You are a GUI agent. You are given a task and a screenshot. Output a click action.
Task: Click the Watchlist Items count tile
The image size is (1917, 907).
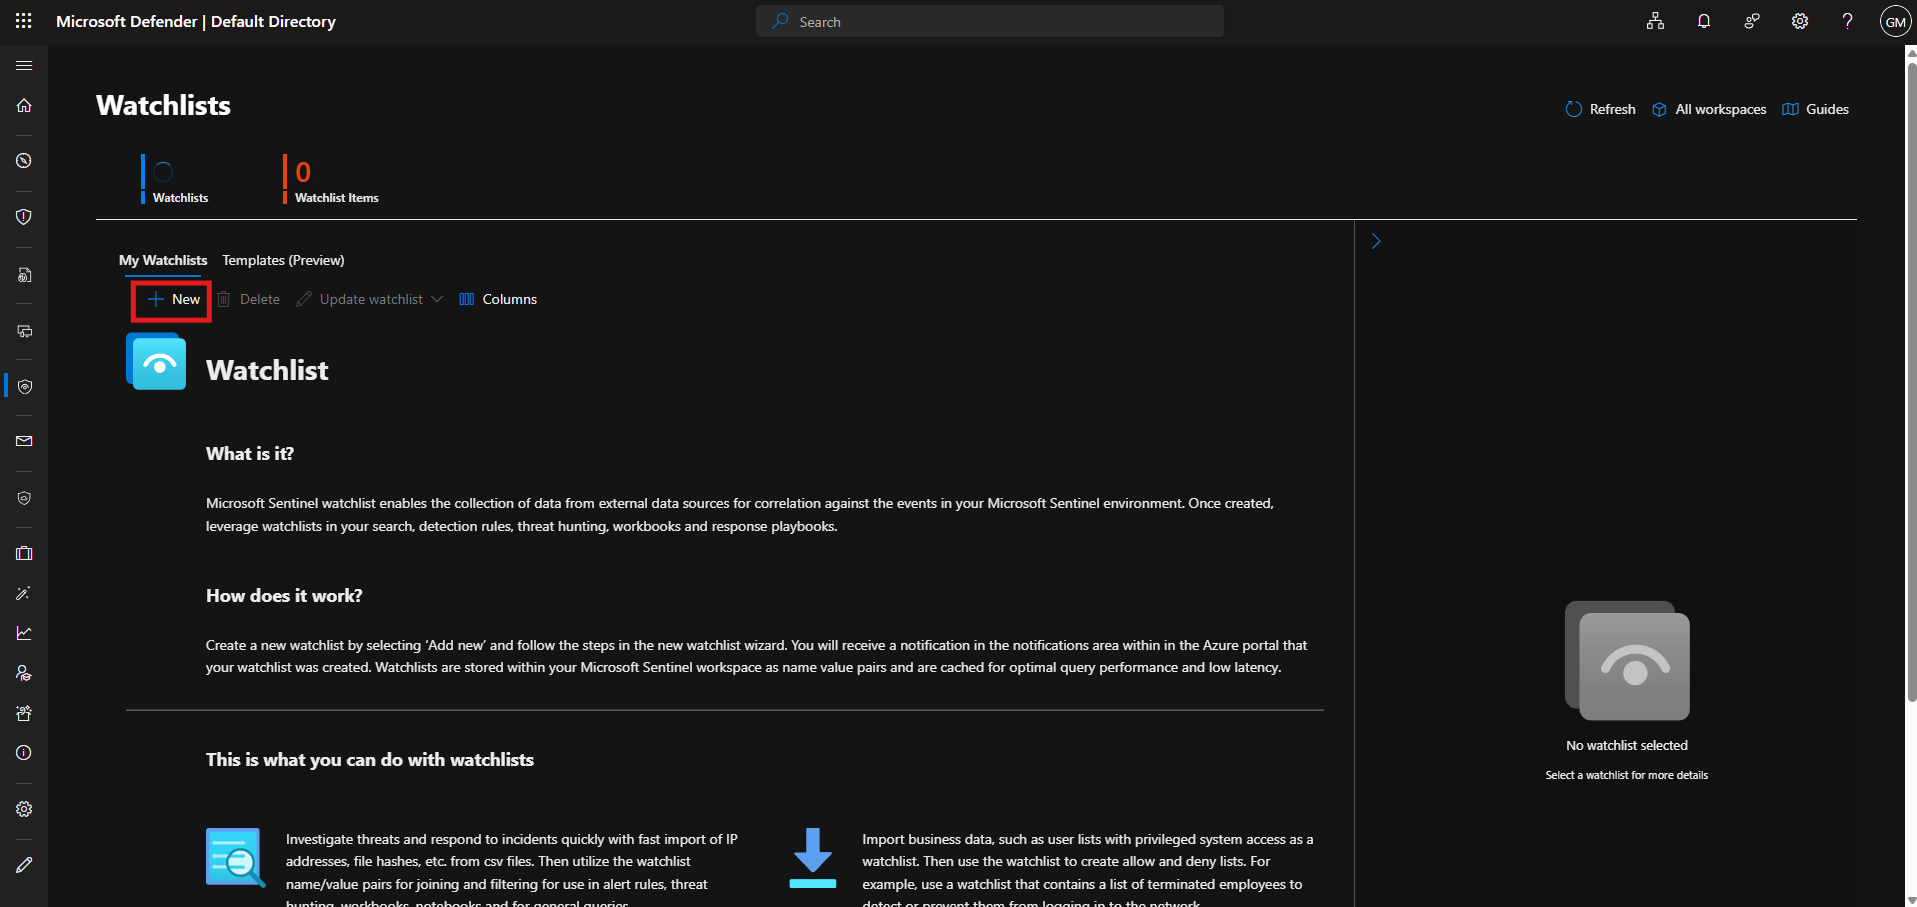click(x=332, y=179)
